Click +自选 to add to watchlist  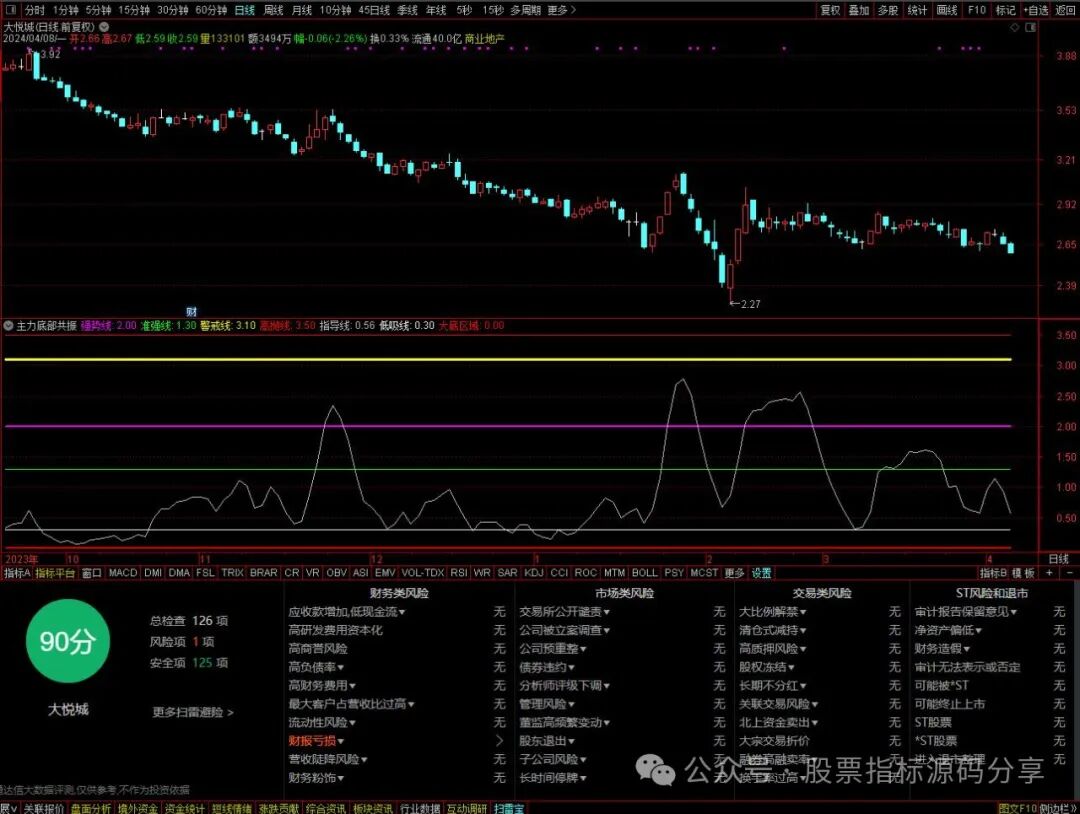tap(1036, 10)
